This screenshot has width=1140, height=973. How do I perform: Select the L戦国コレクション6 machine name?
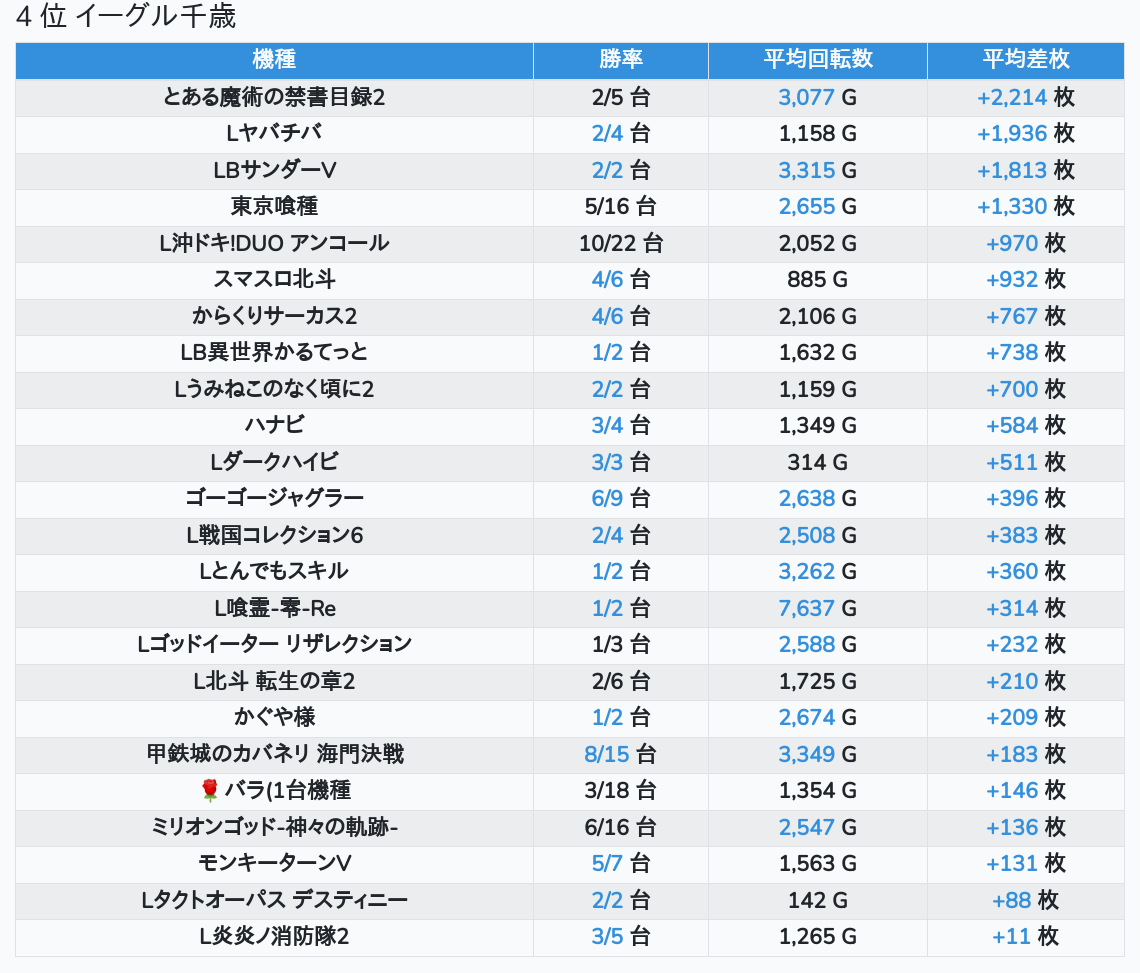274,535
